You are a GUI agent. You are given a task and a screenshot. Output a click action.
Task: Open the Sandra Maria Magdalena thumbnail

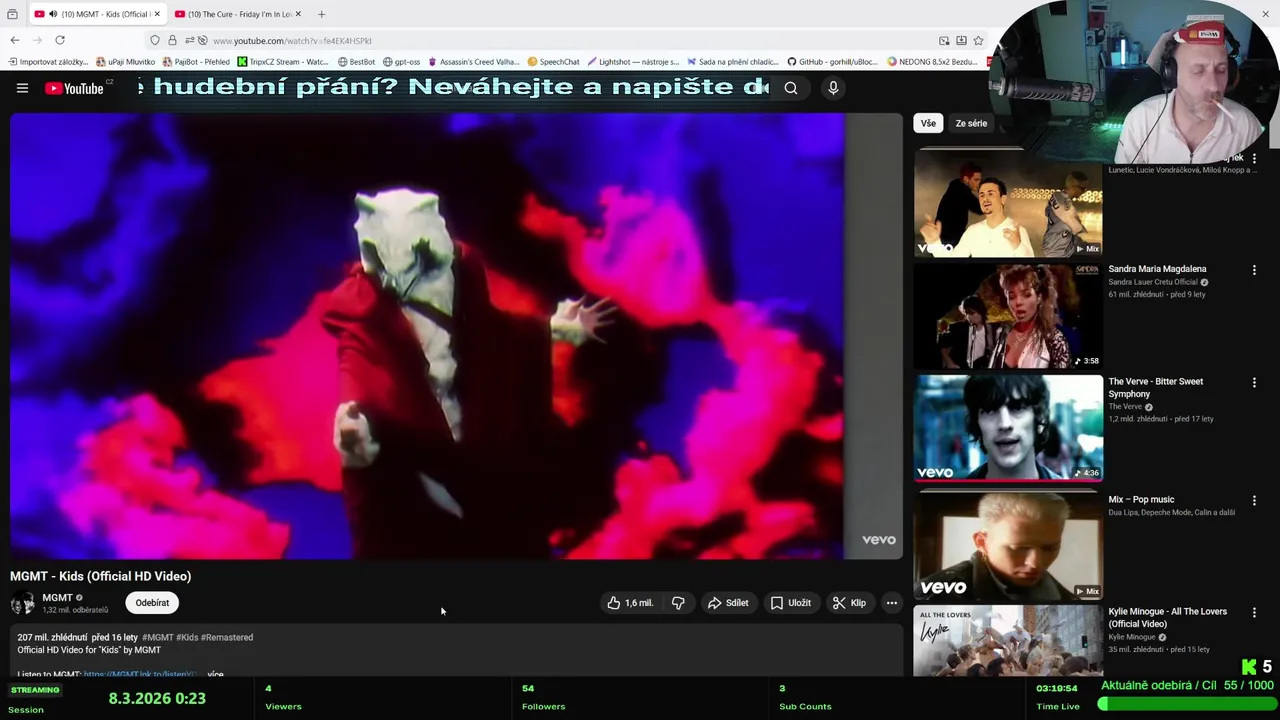[1008, 316]
